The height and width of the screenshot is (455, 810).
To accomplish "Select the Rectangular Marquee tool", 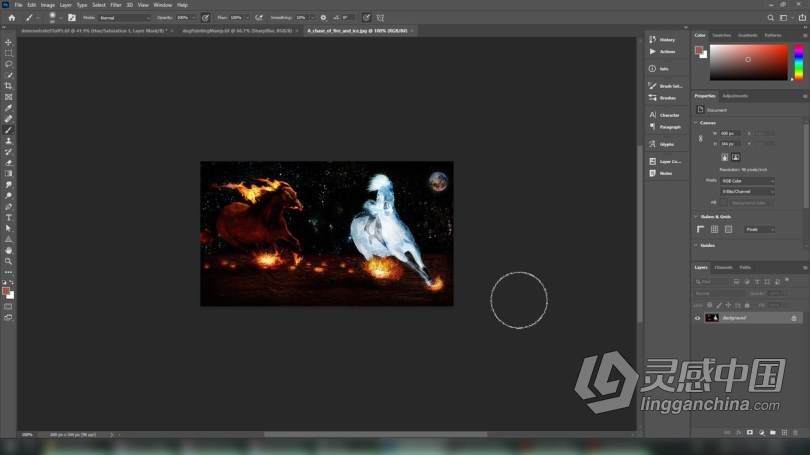I will 8,53.
